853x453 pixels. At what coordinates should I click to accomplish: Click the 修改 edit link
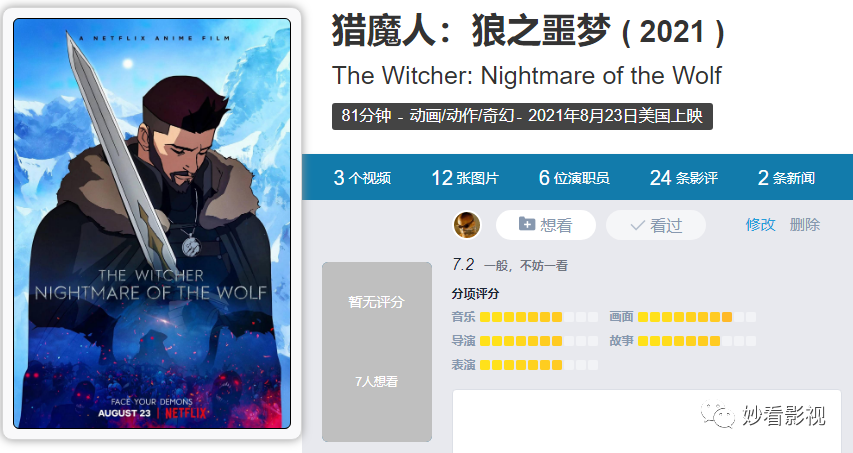760,225
